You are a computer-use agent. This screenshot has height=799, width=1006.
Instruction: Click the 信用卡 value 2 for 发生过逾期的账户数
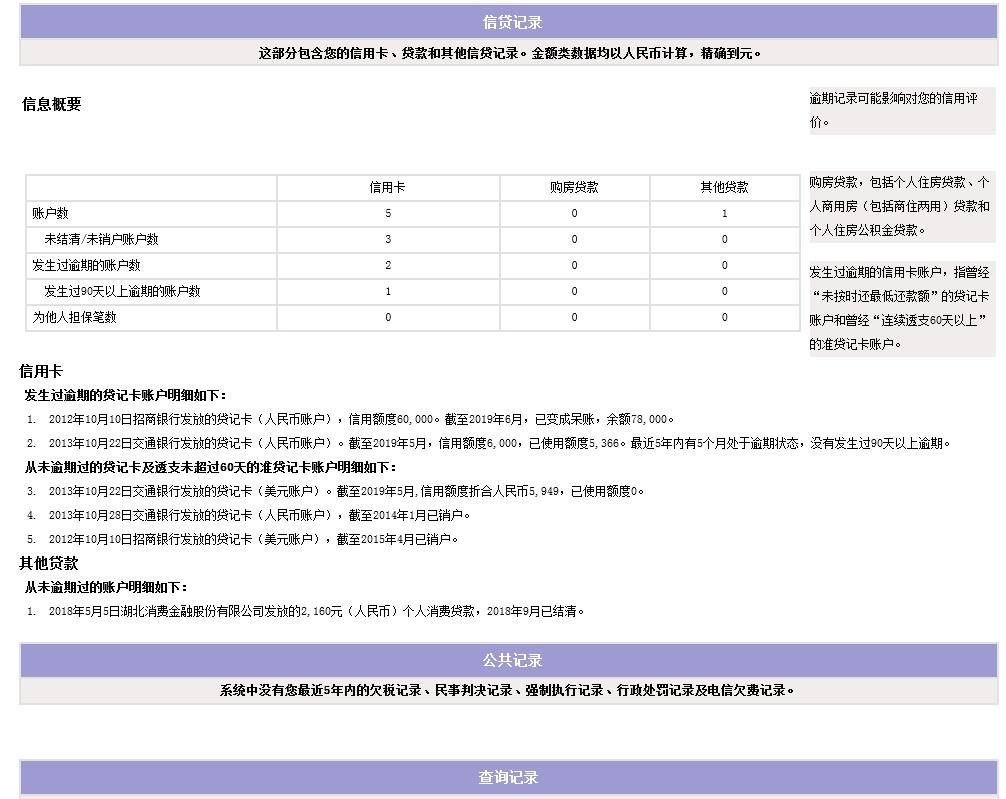pyautogui.click(x=388, y=265)
